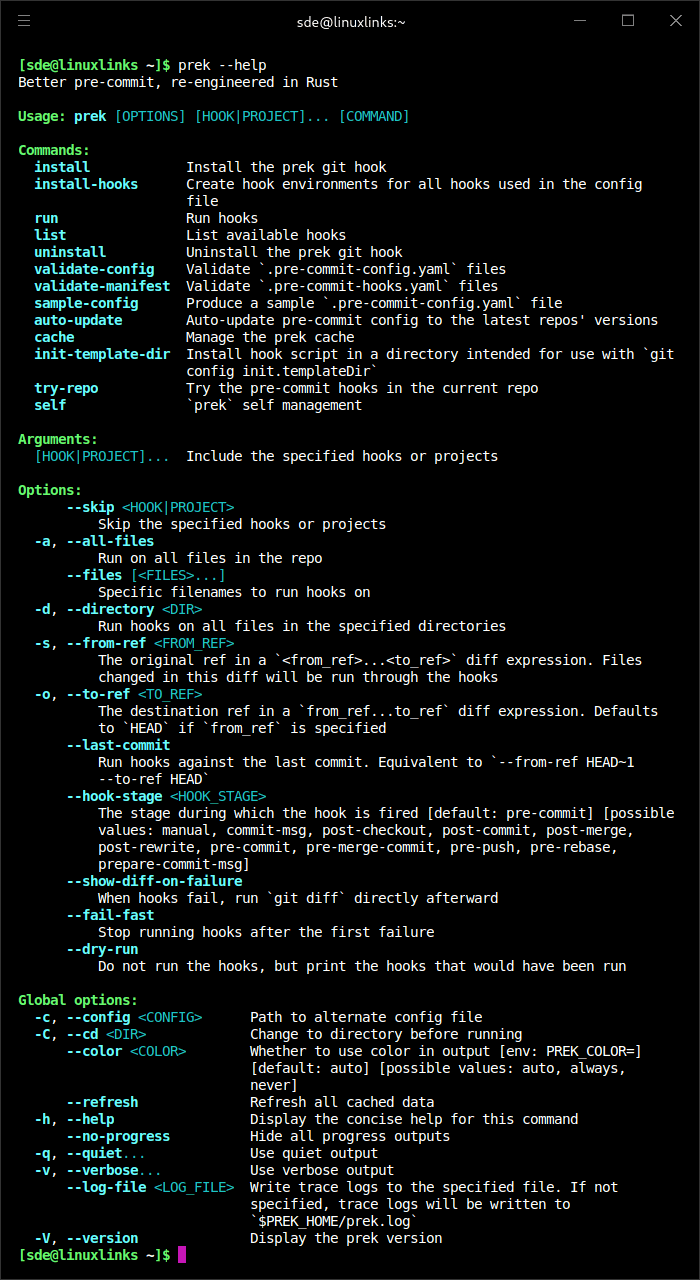This screenshot has height=1280, width=700.
Task: Click the '--version' option text
Action: [102, 1238]
